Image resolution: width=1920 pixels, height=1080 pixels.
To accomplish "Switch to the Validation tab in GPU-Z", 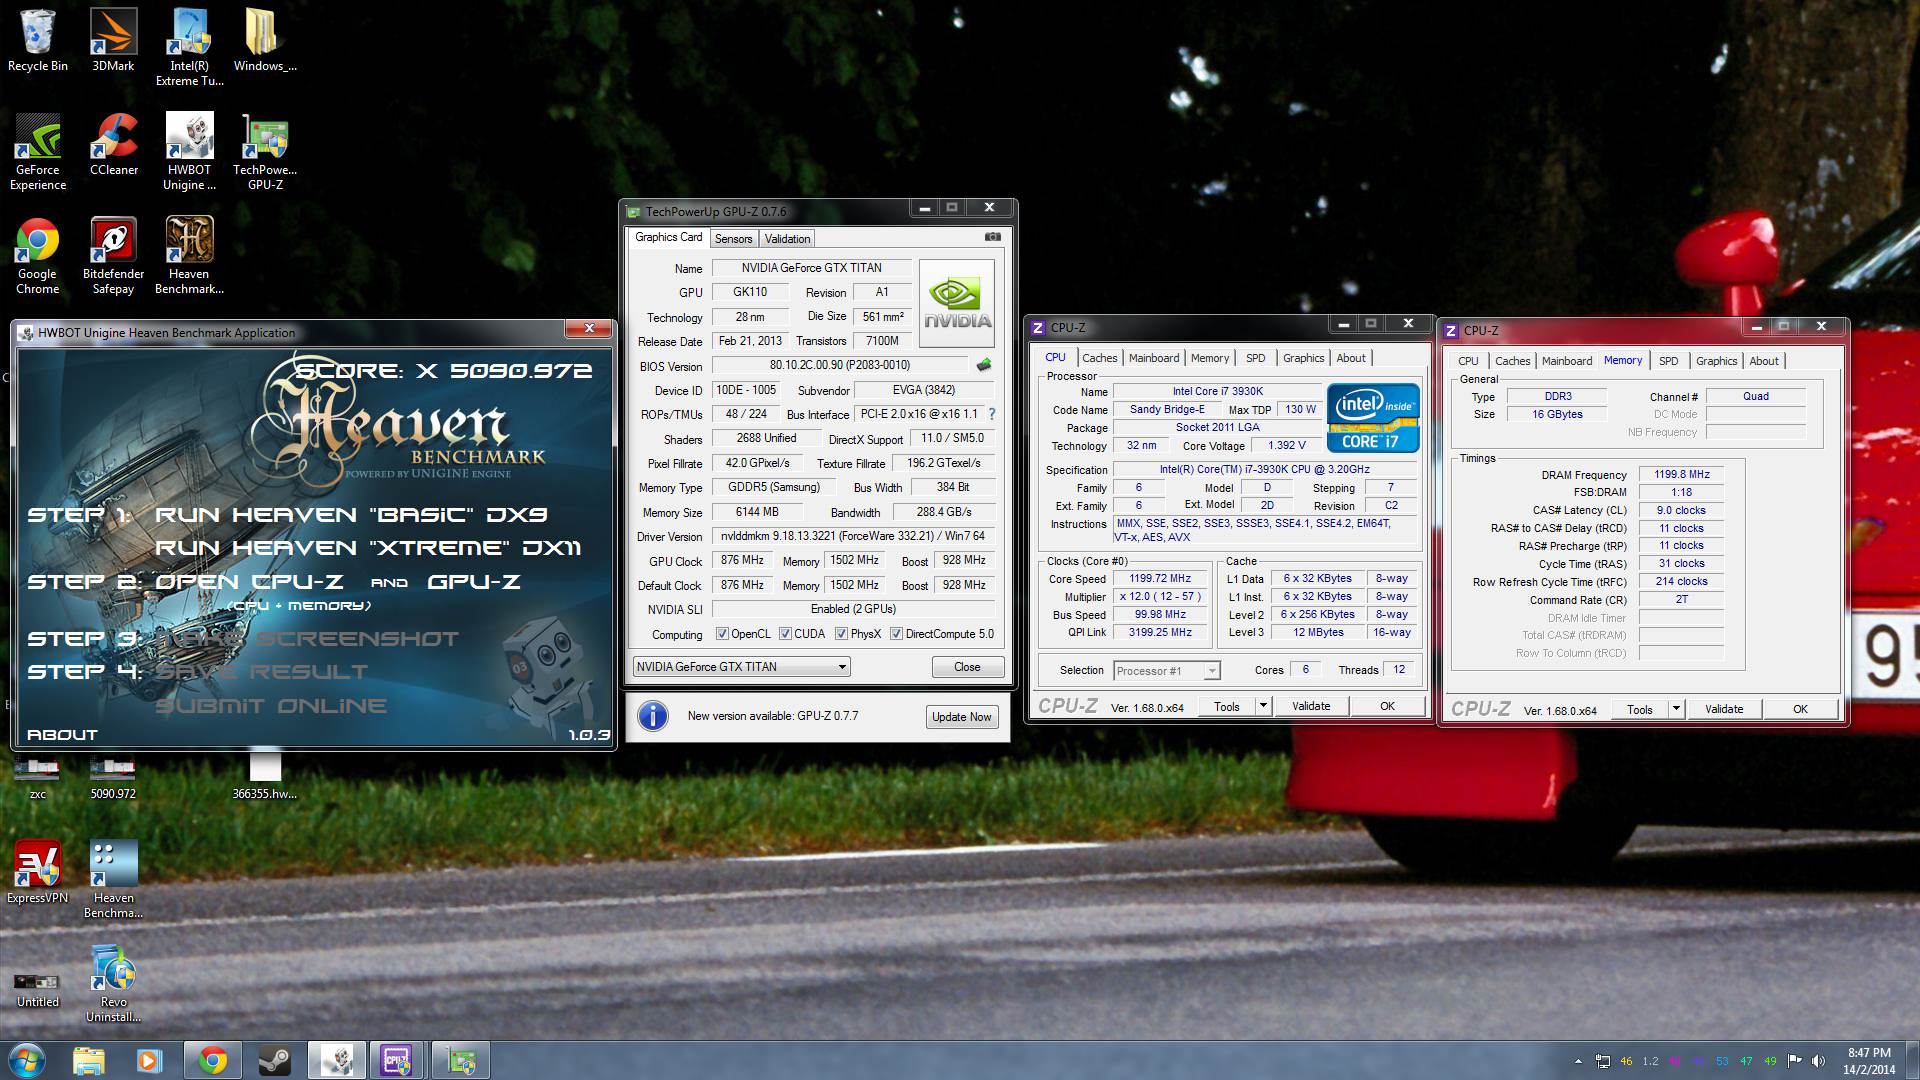I will pos(787,239).
